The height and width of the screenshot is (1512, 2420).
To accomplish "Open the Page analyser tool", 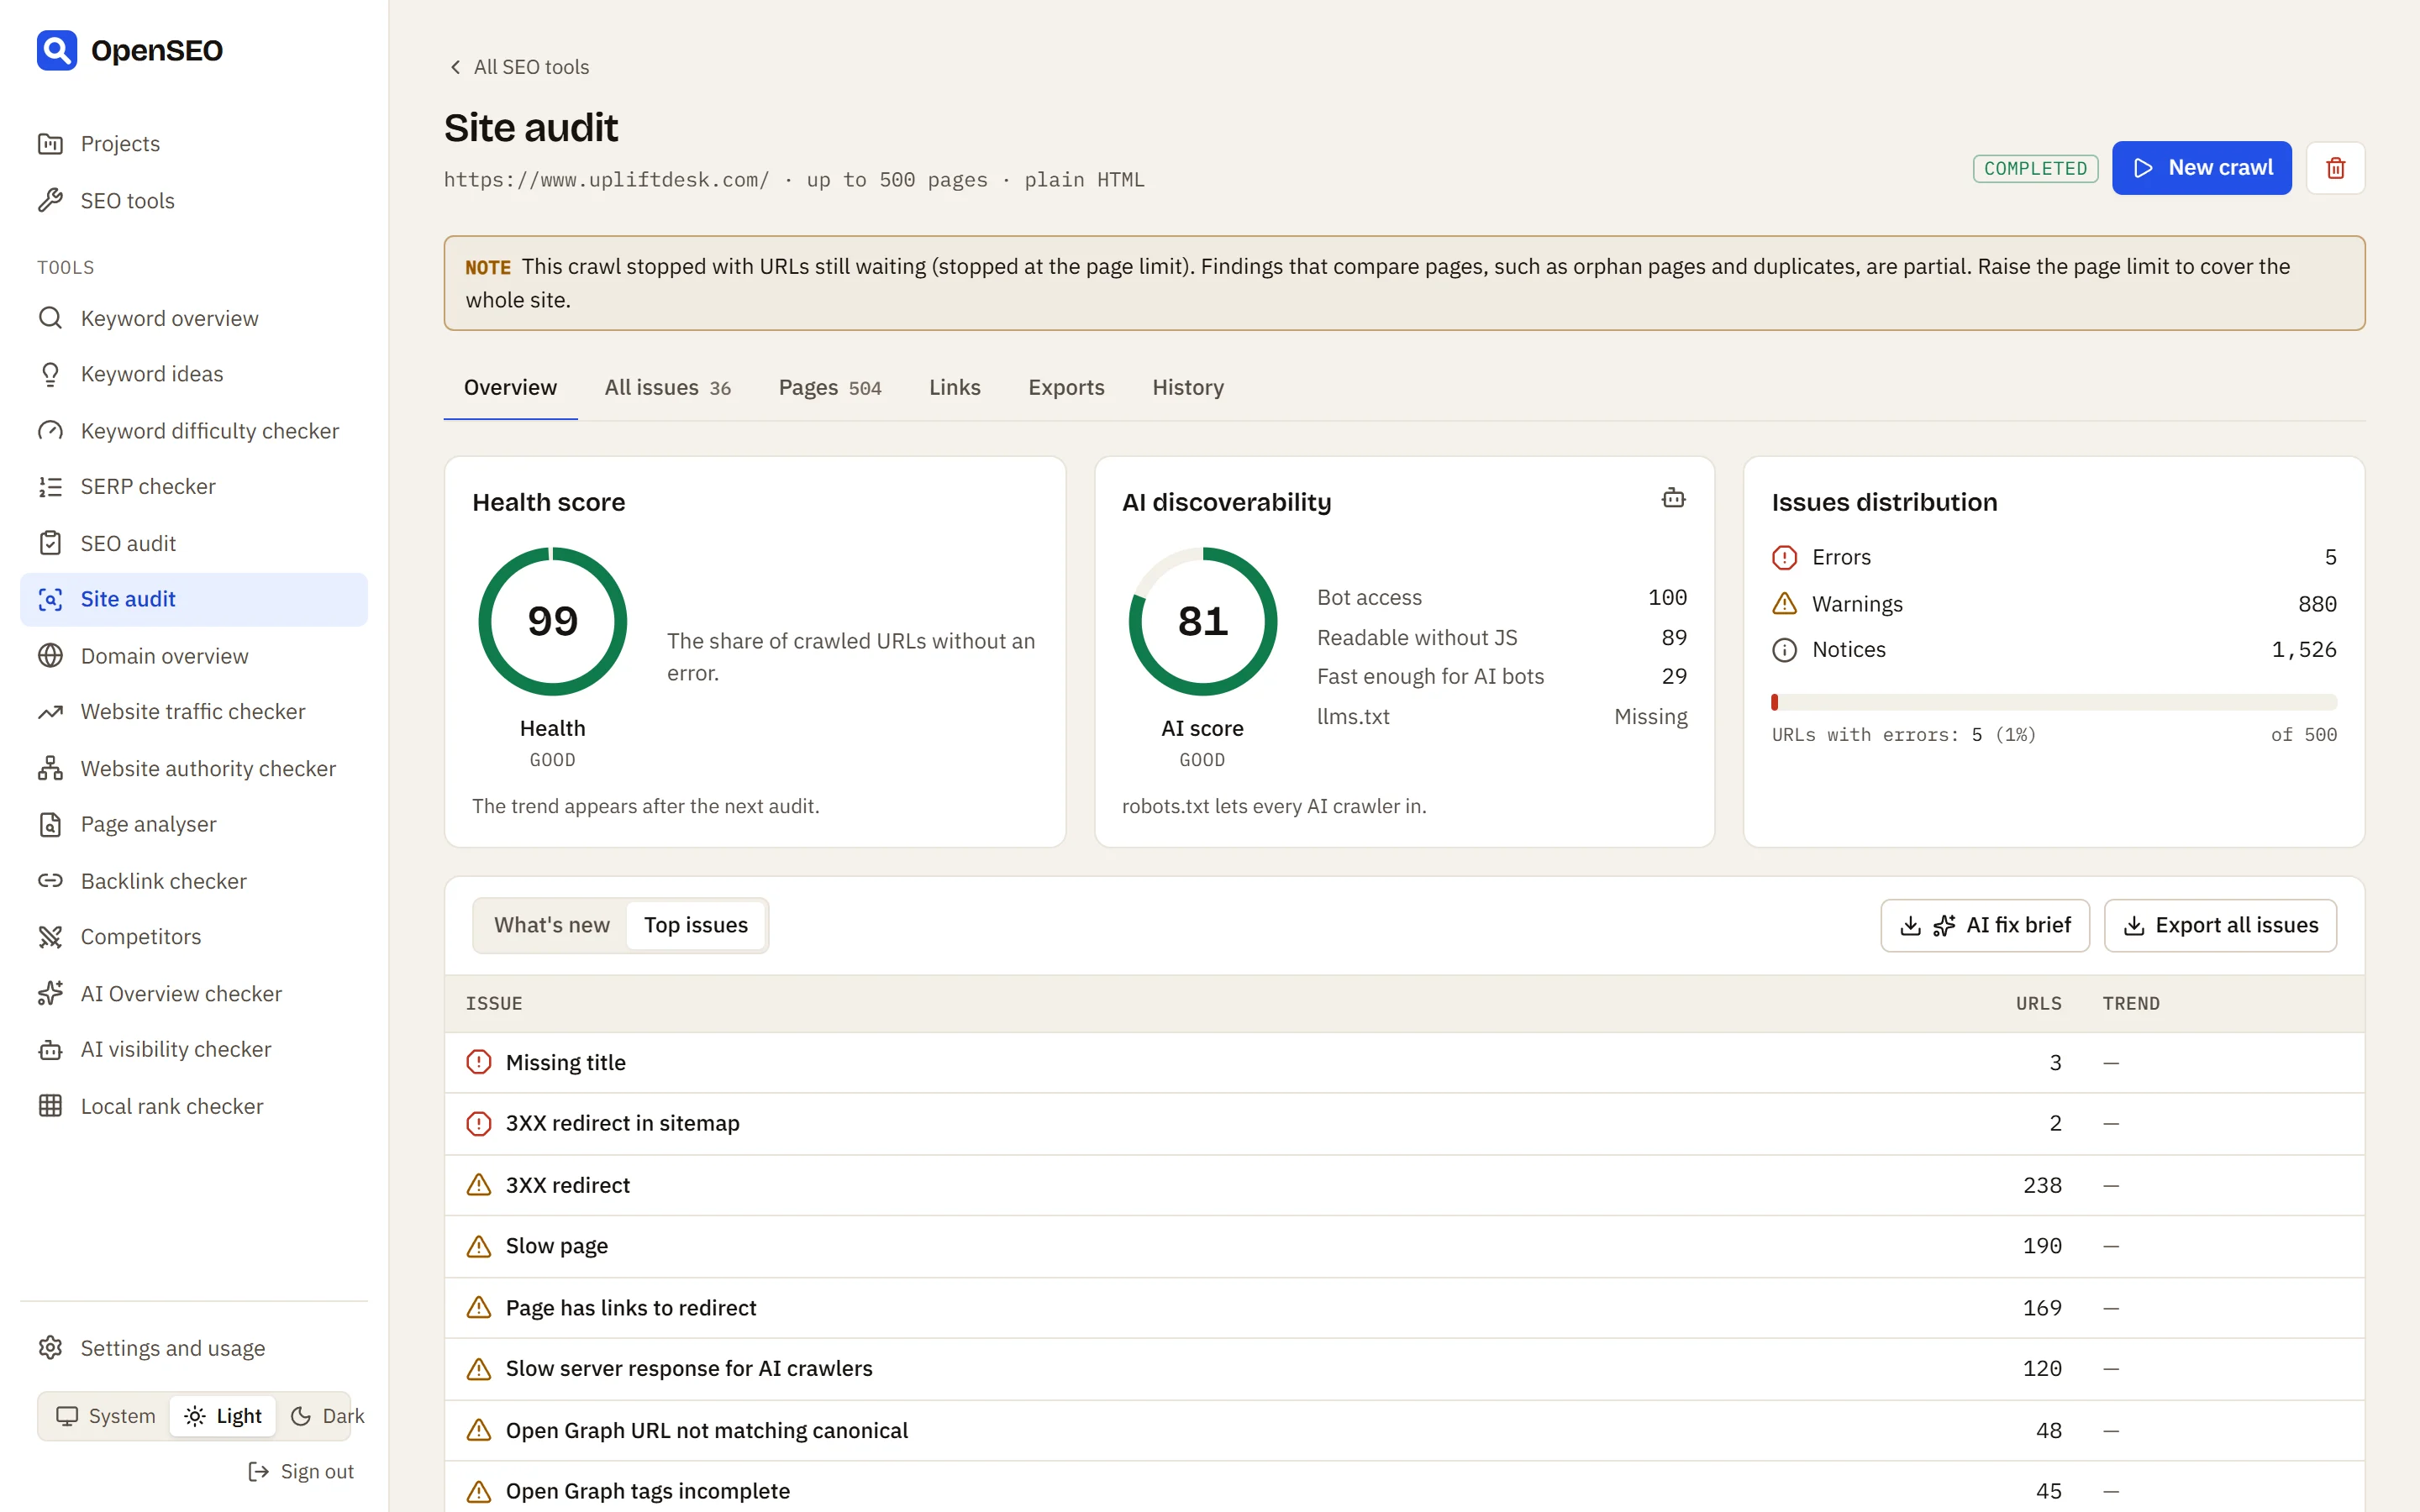I will [194, 824].
